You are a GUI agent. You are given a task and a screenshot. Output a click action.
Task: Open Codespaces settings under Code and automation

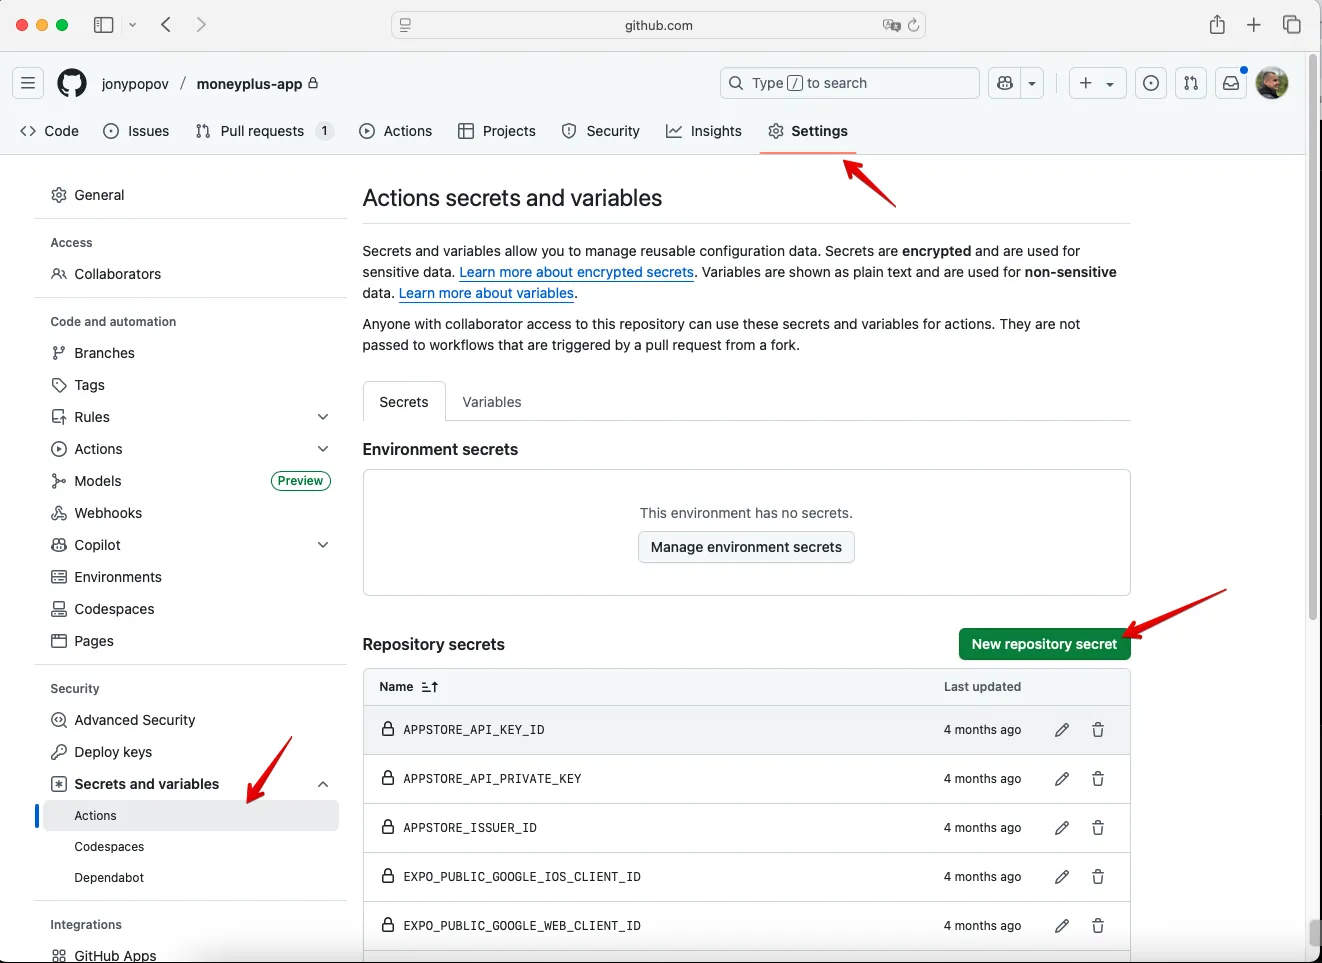[191, 609]
